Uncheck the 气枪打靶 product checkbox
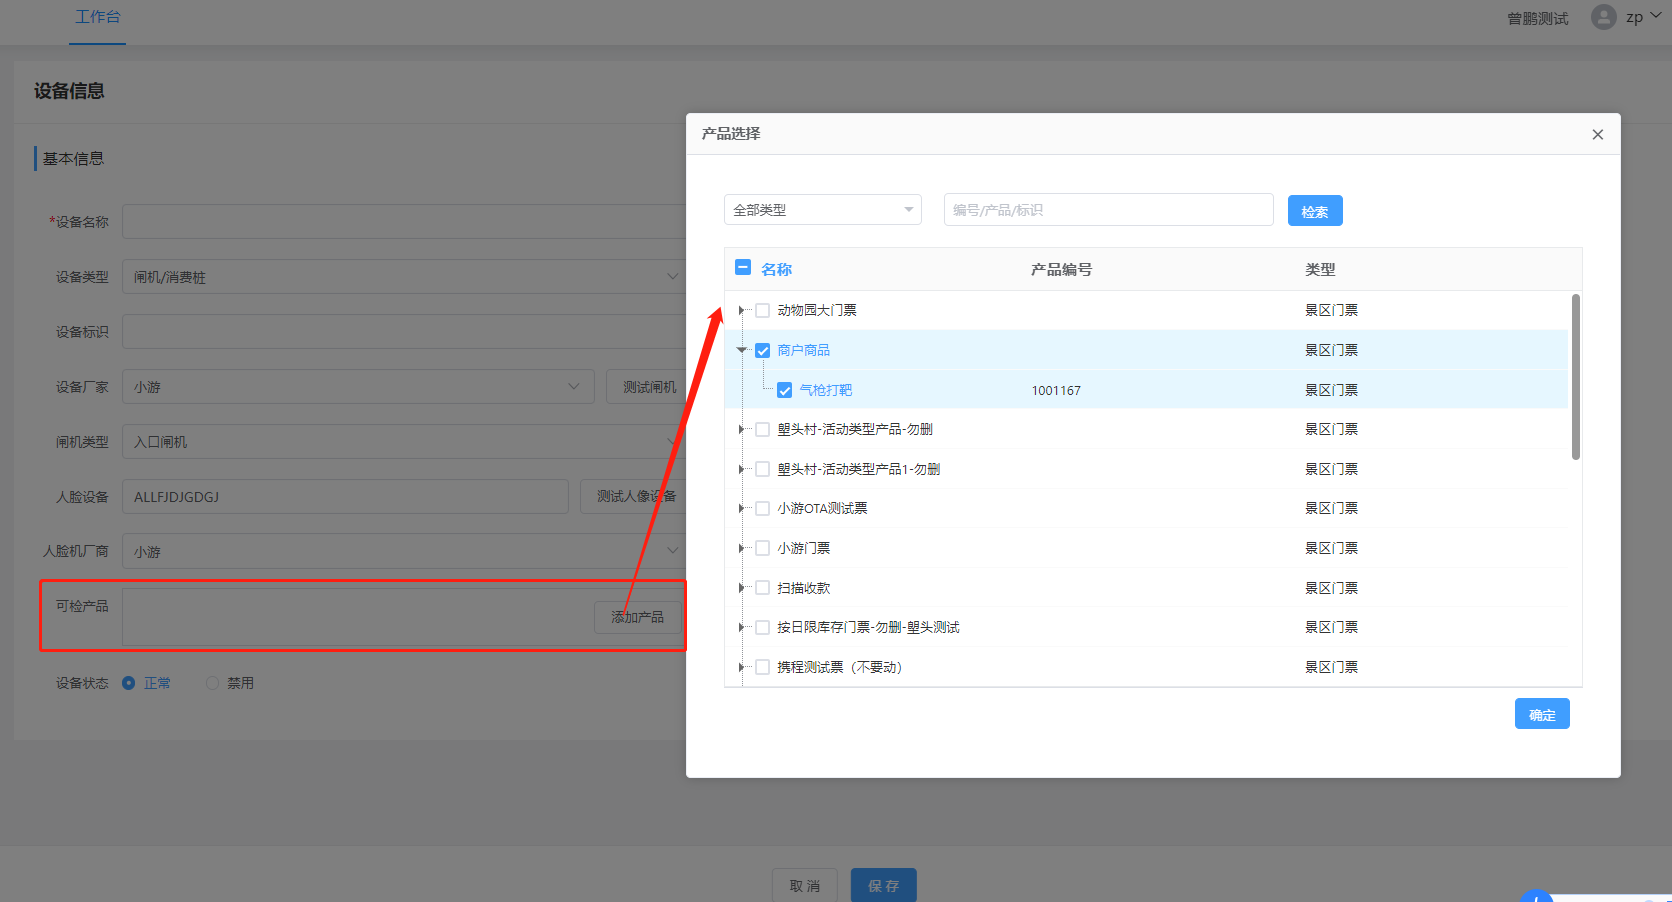The width and height of the screenshot is (1672, 902). tap(785, 390)
